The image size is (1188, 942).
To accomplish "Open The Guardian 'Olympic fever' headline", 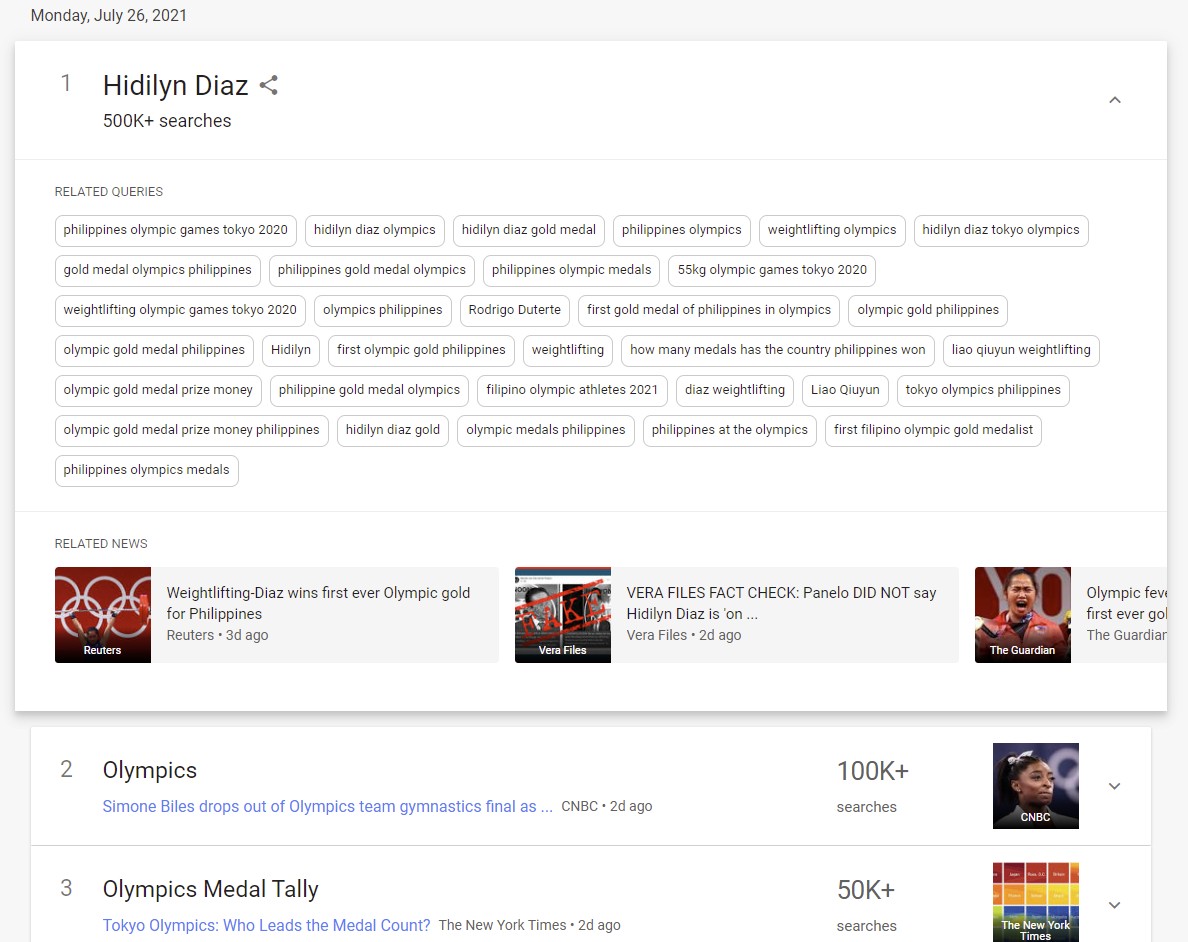I will point(1127,603).
